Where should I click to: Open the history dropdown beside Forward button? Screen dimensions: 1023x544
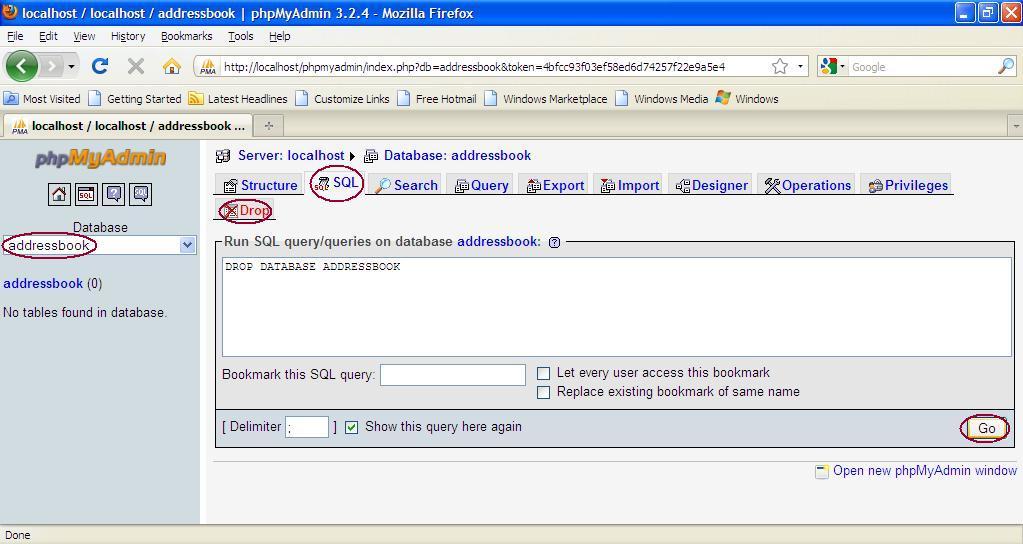point(71,67)
